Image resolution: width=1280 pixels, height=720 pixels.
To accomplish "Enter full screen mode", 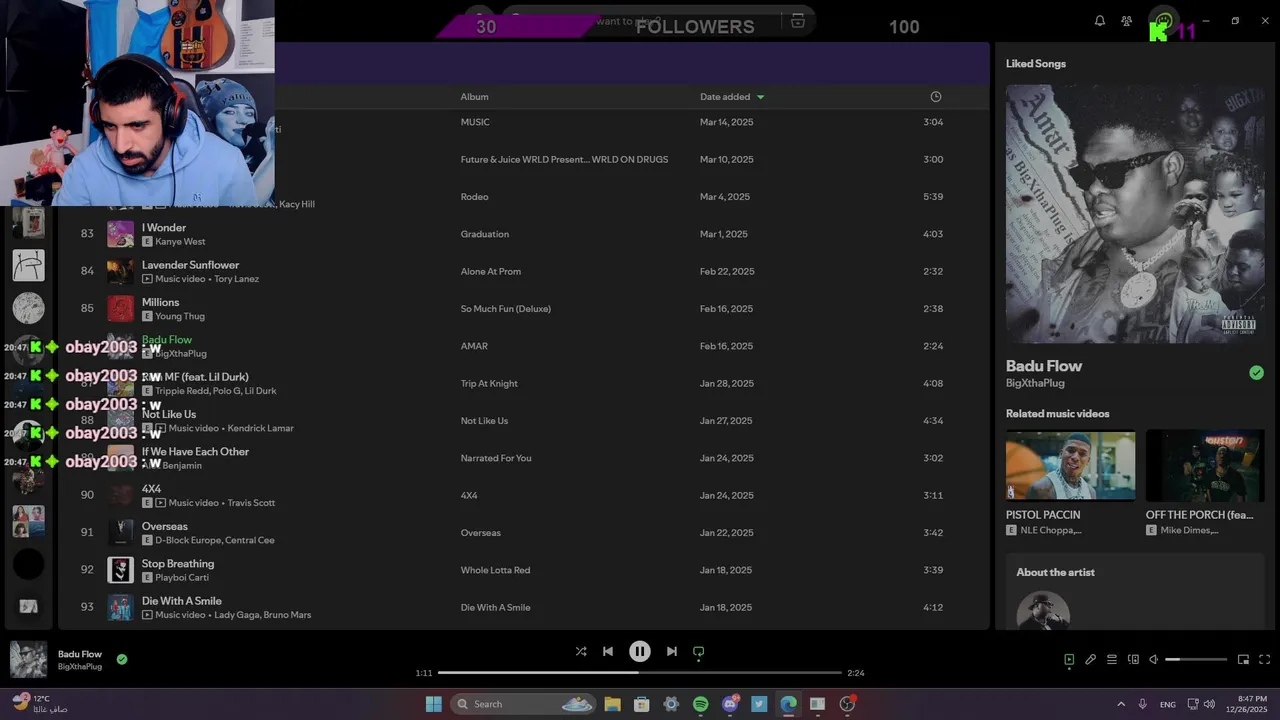I will [1265, 659].
